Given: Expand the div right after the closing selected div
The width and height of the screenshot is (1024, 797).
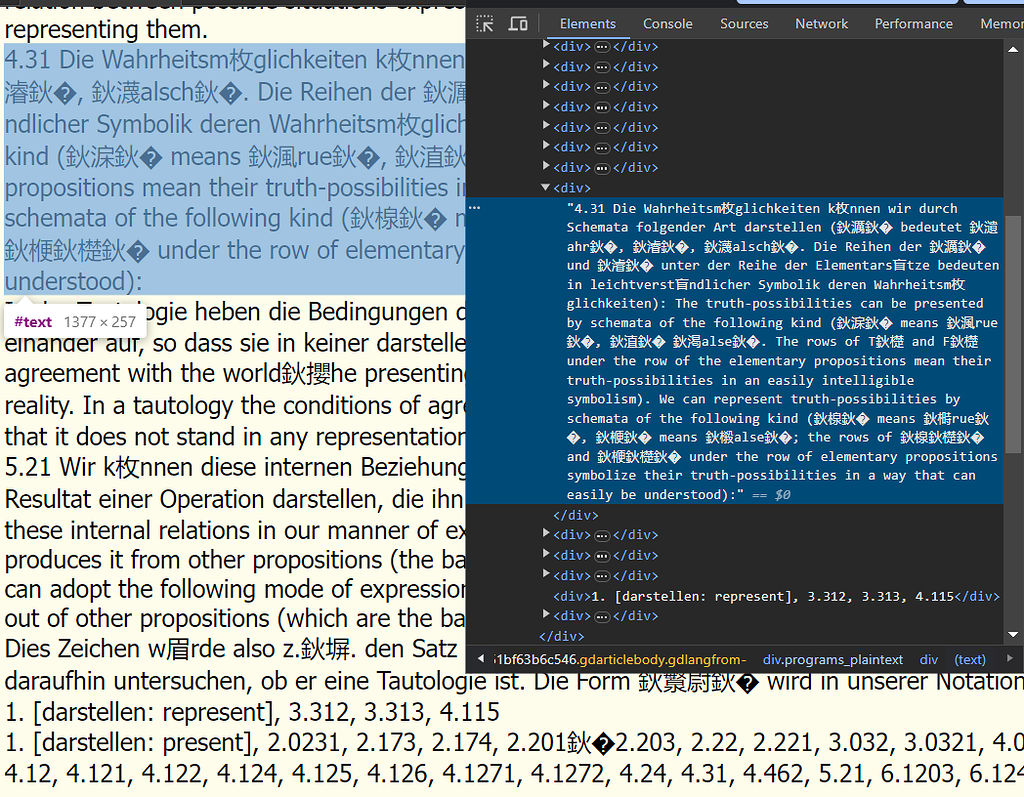Looking at the screenshot, I should [546, 535].
